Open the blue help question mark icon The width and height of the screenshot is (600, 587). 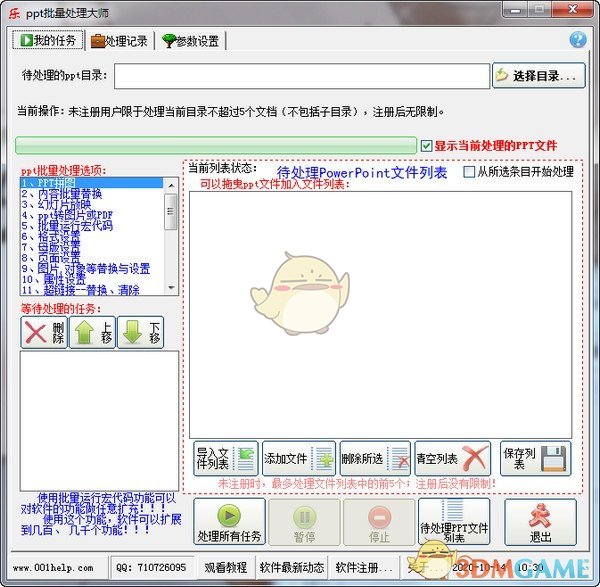click(577, 39)
